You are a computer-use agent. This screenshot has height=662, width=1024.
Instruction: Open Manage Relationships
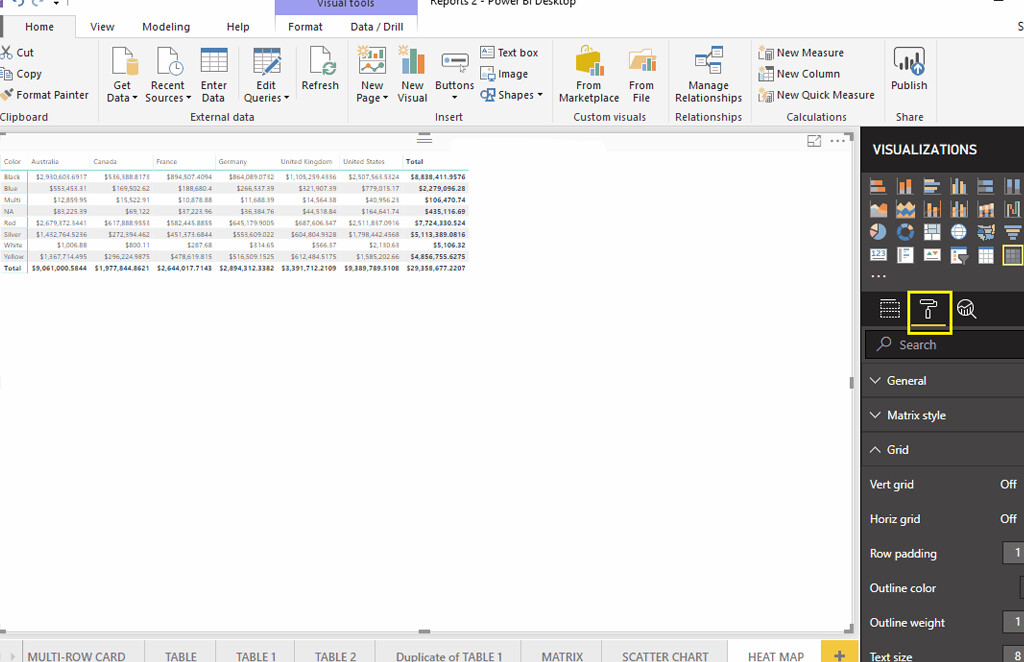pos(709,74)
